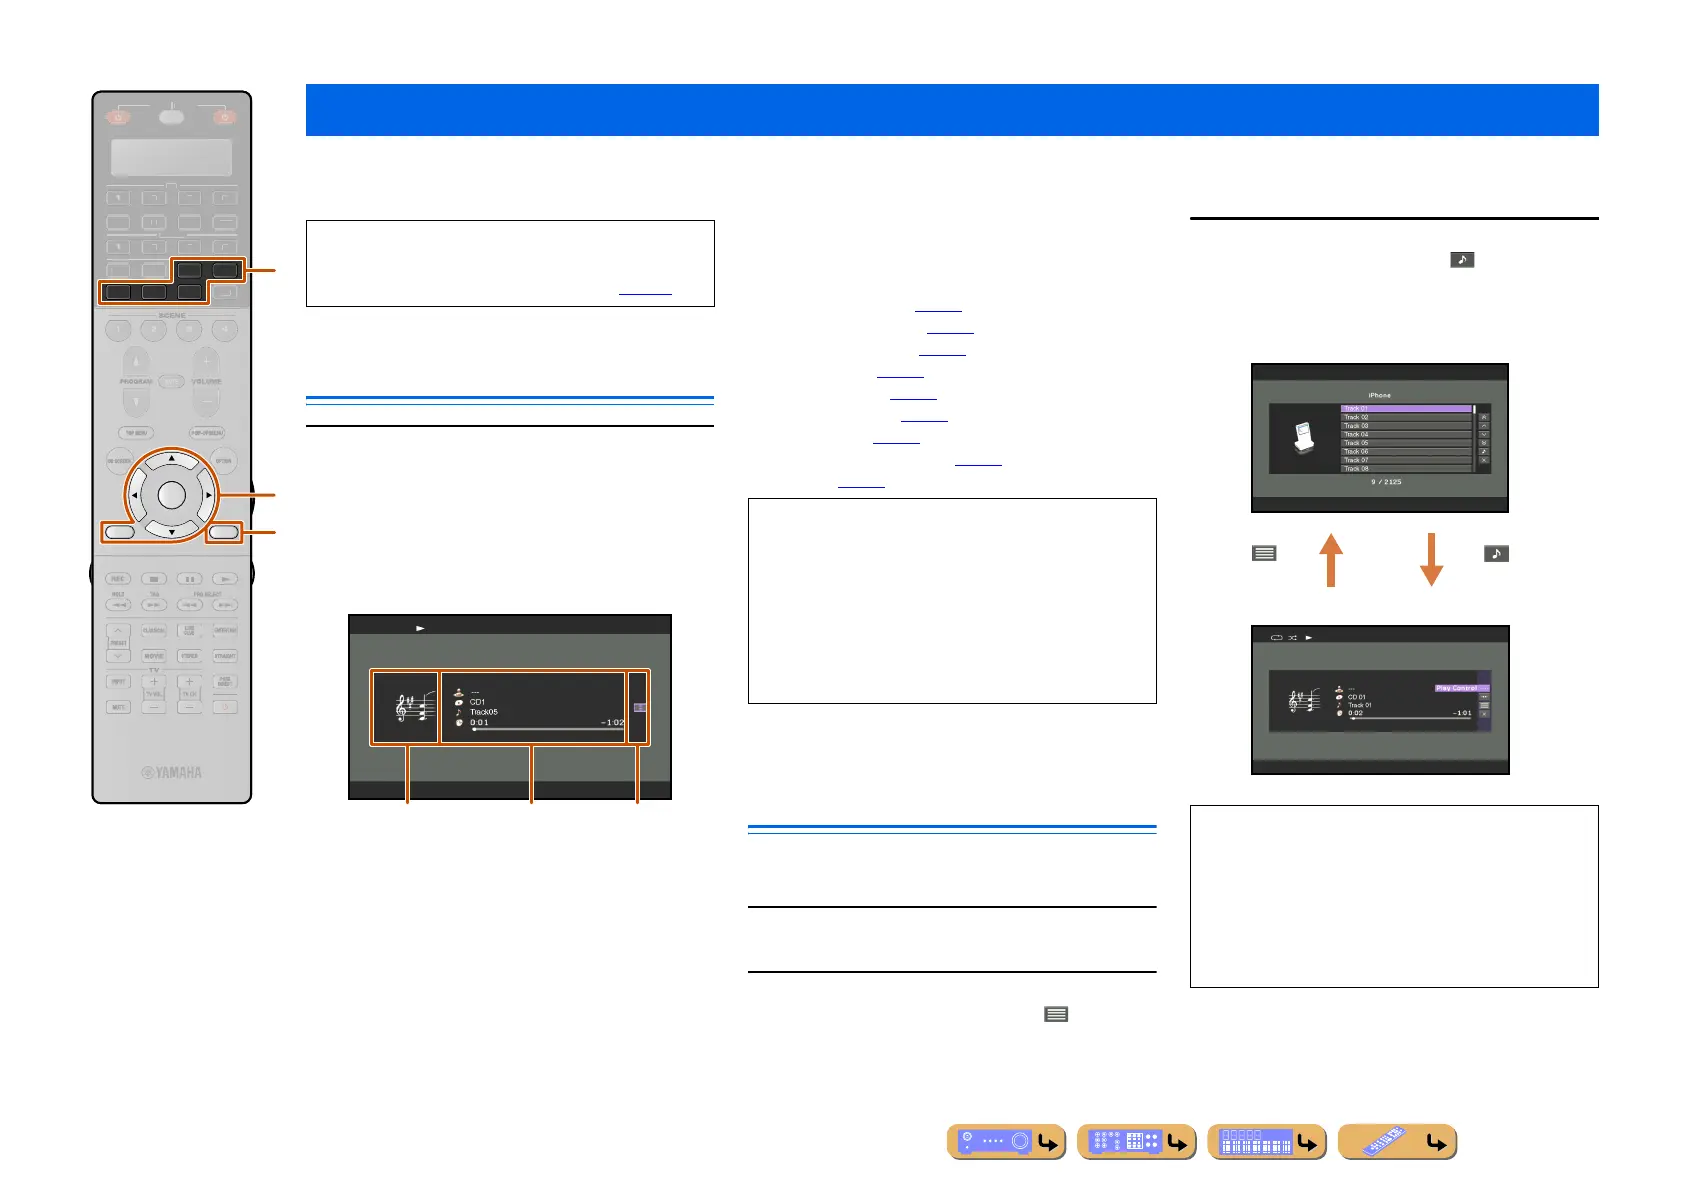The image size is (1684, 1190).
Task: Click the now-playing note icon in browse screen
Action: [x=1484, y=451]
